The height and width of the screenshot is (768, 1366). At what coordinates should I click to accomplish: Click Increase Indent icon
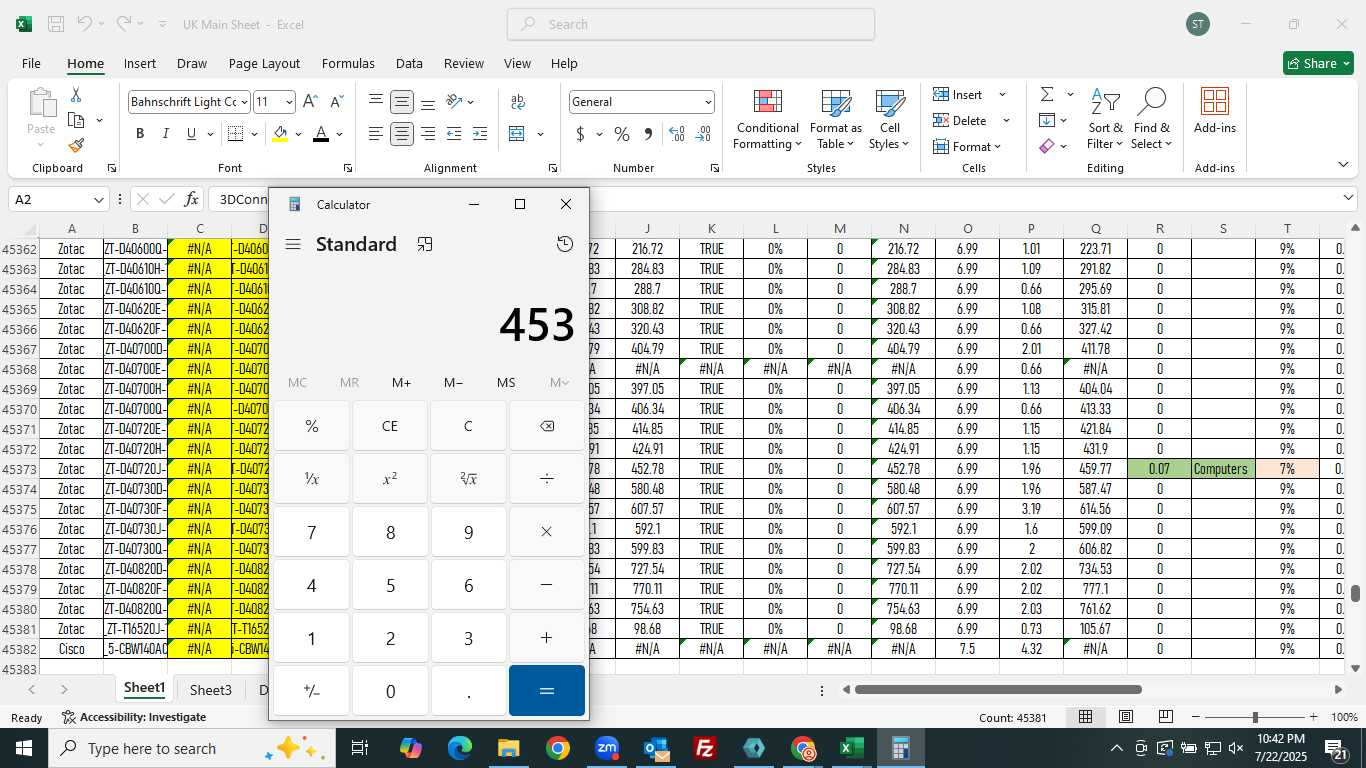480,134
